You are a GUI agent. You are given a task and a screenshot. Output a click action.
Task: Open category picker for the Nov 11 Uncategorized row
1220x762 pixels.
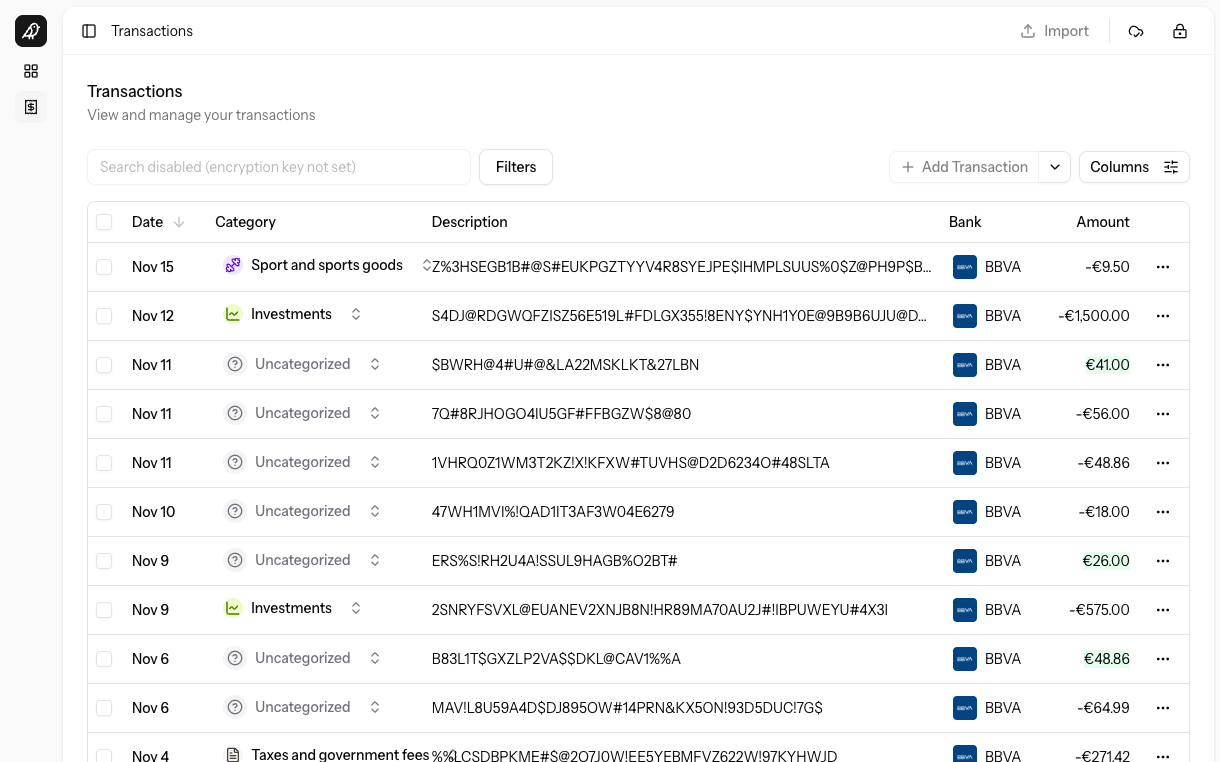click(375, 364)
